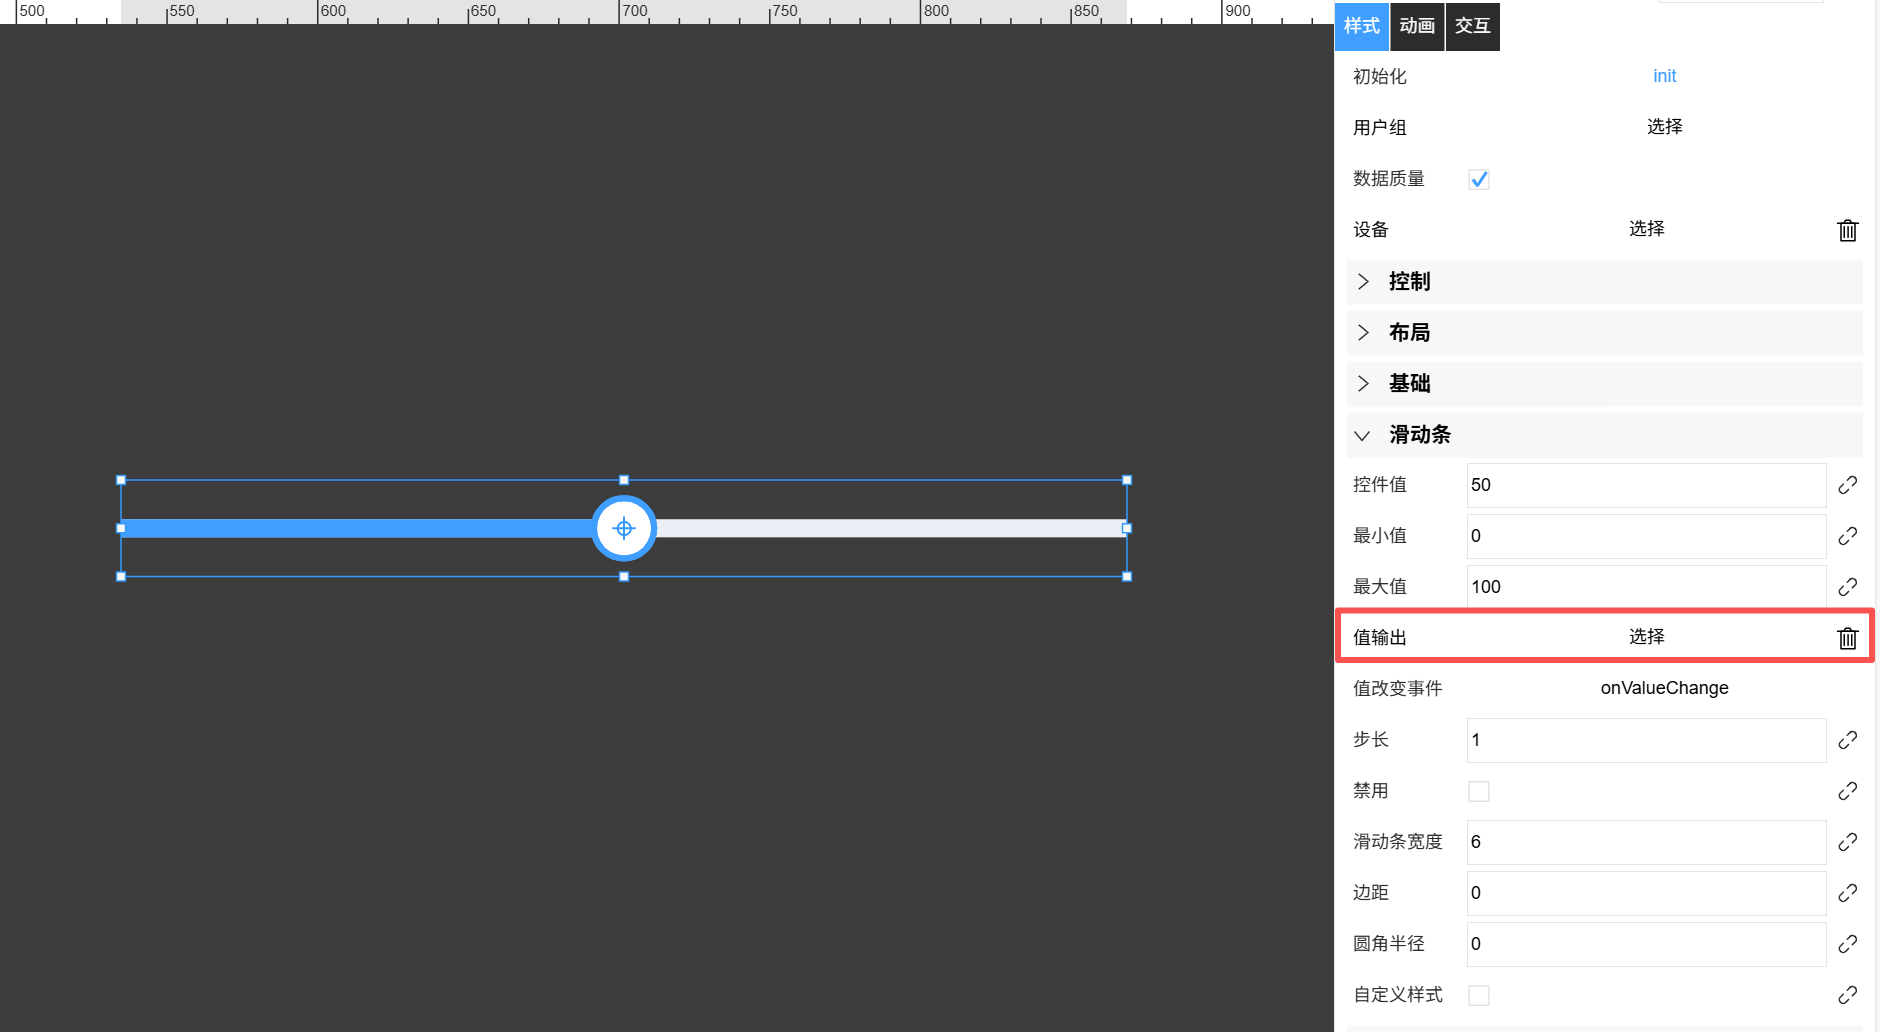Viewport: 1880px width, 1032px height.
Task: Click the link icon beside 最小值 field
Action: tap(1847, 536)
